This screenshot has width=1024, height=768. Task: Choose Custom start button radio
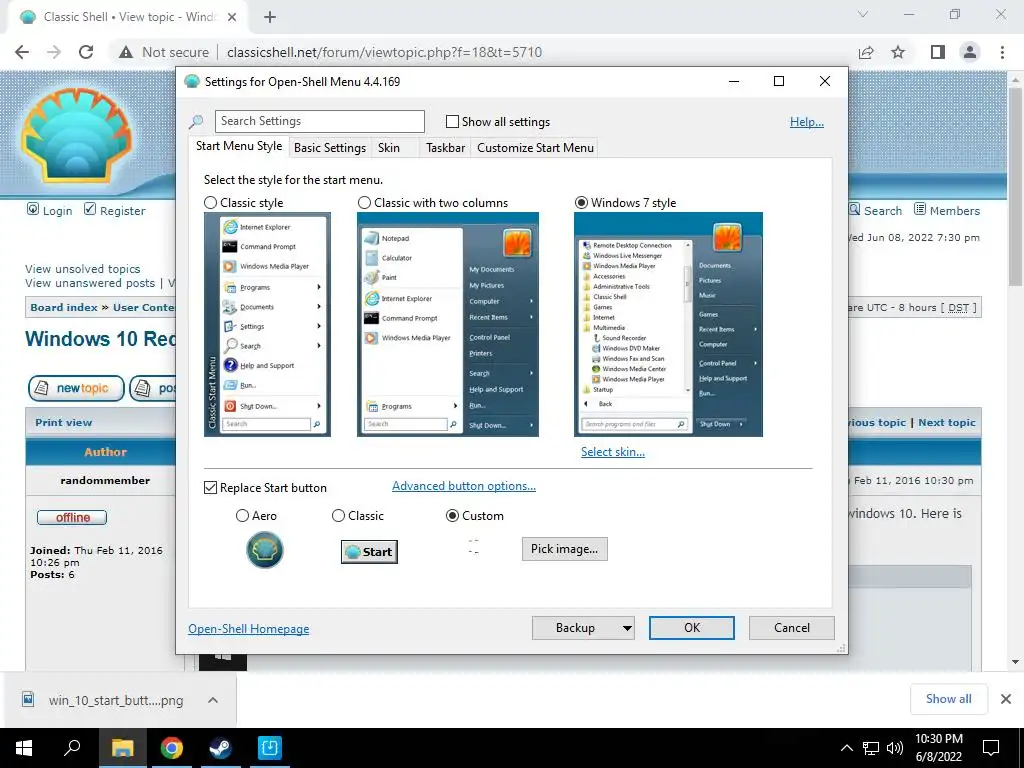[x=452, y=516]
